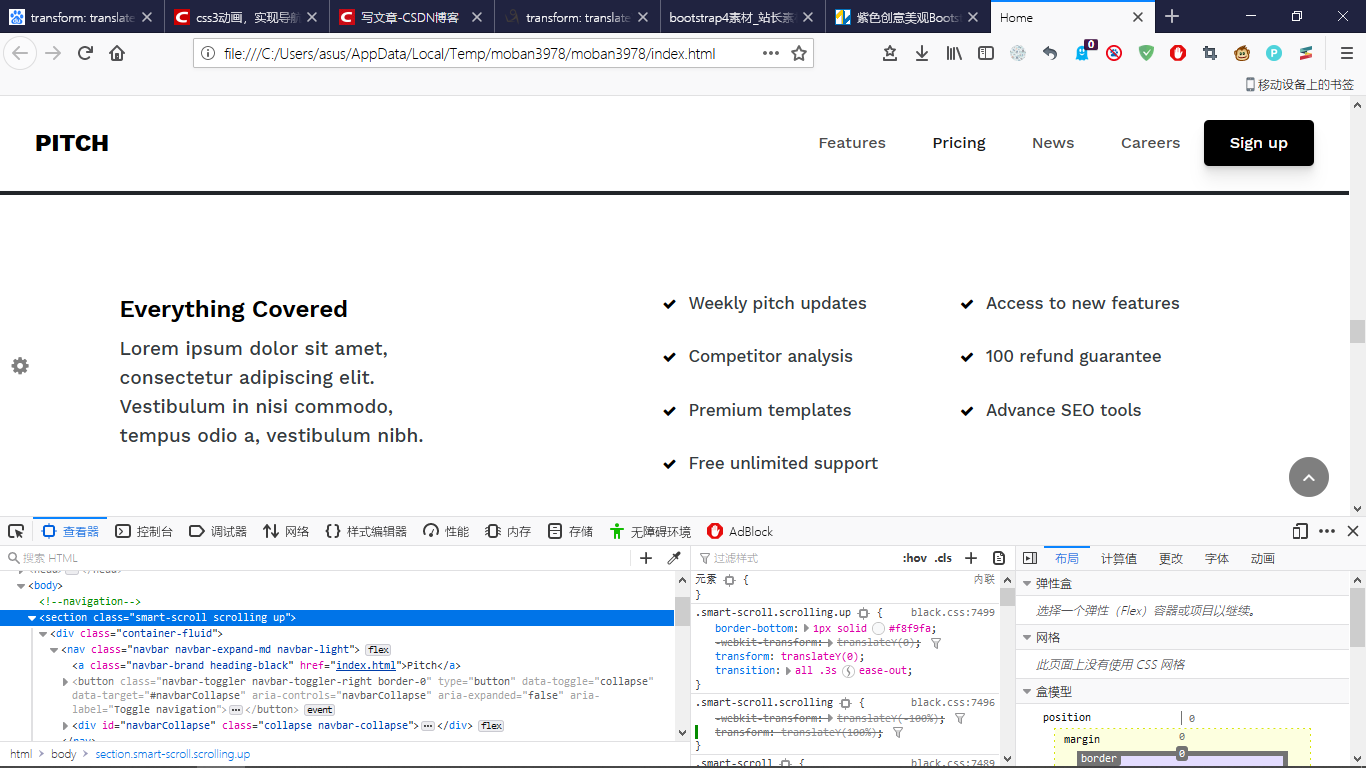Select the element picker tool in DevTools
The height and width of the screenshot is (768, 1366).
tap(14, 531)
